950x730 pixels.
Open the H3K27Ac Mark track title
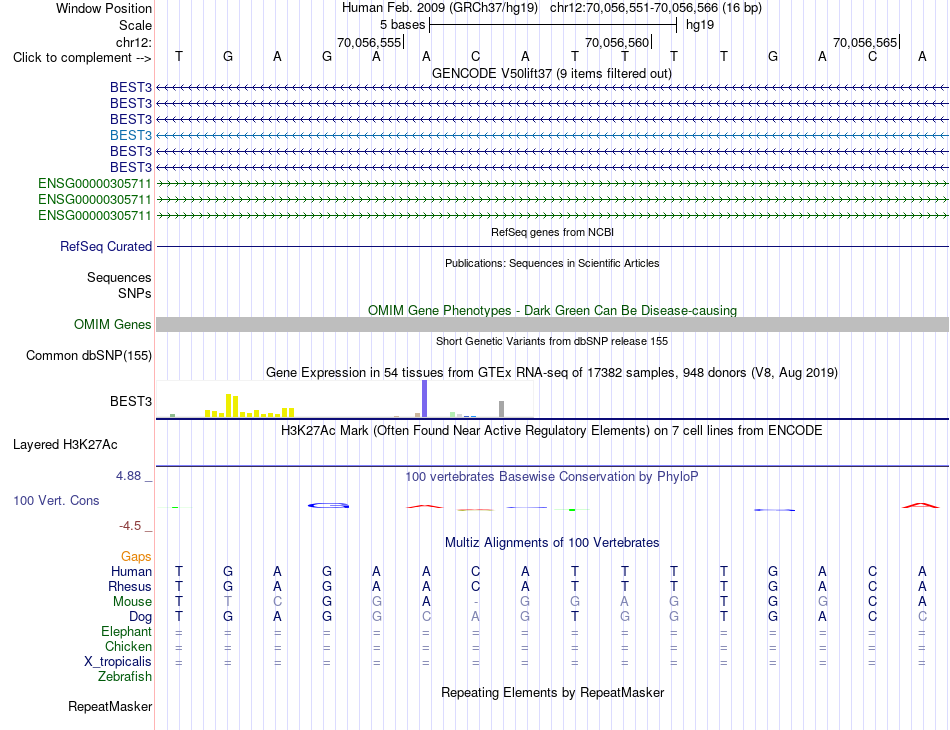[551, 431]
